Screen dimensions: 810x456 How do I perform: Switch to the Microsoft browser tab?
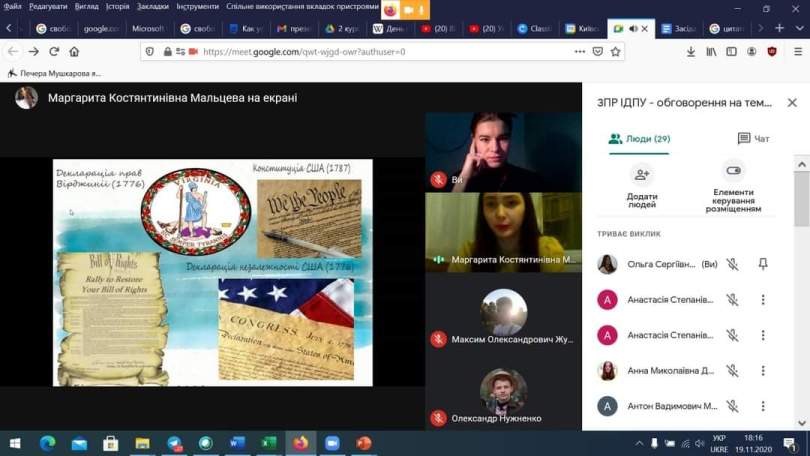point(147,28)
